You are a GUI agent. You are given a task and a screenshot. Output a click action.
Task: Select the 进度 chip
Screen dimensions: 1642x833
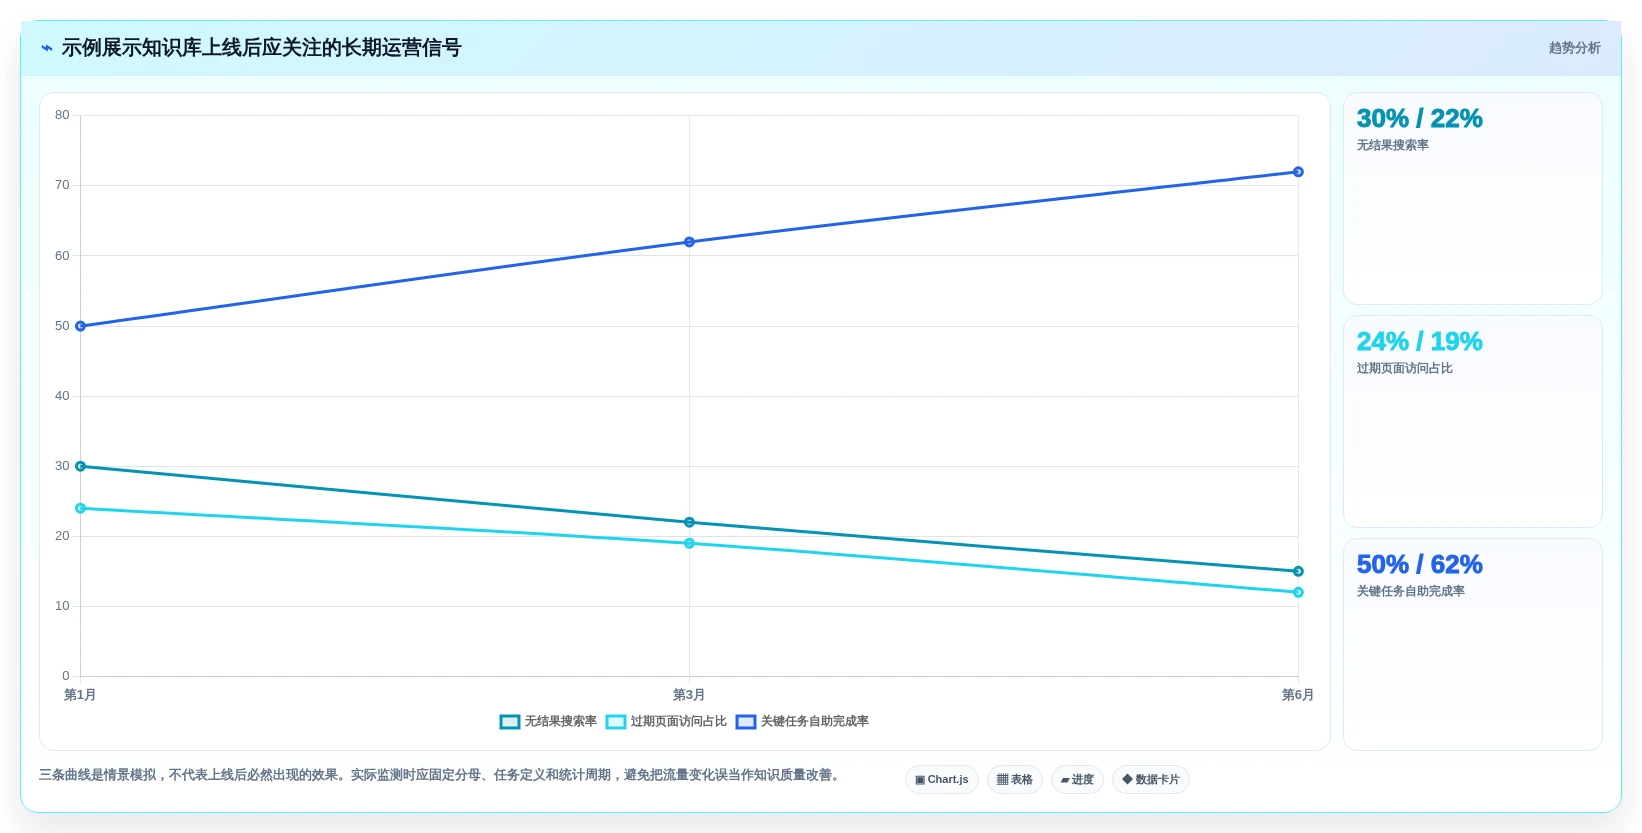(x=1077, y=780)
